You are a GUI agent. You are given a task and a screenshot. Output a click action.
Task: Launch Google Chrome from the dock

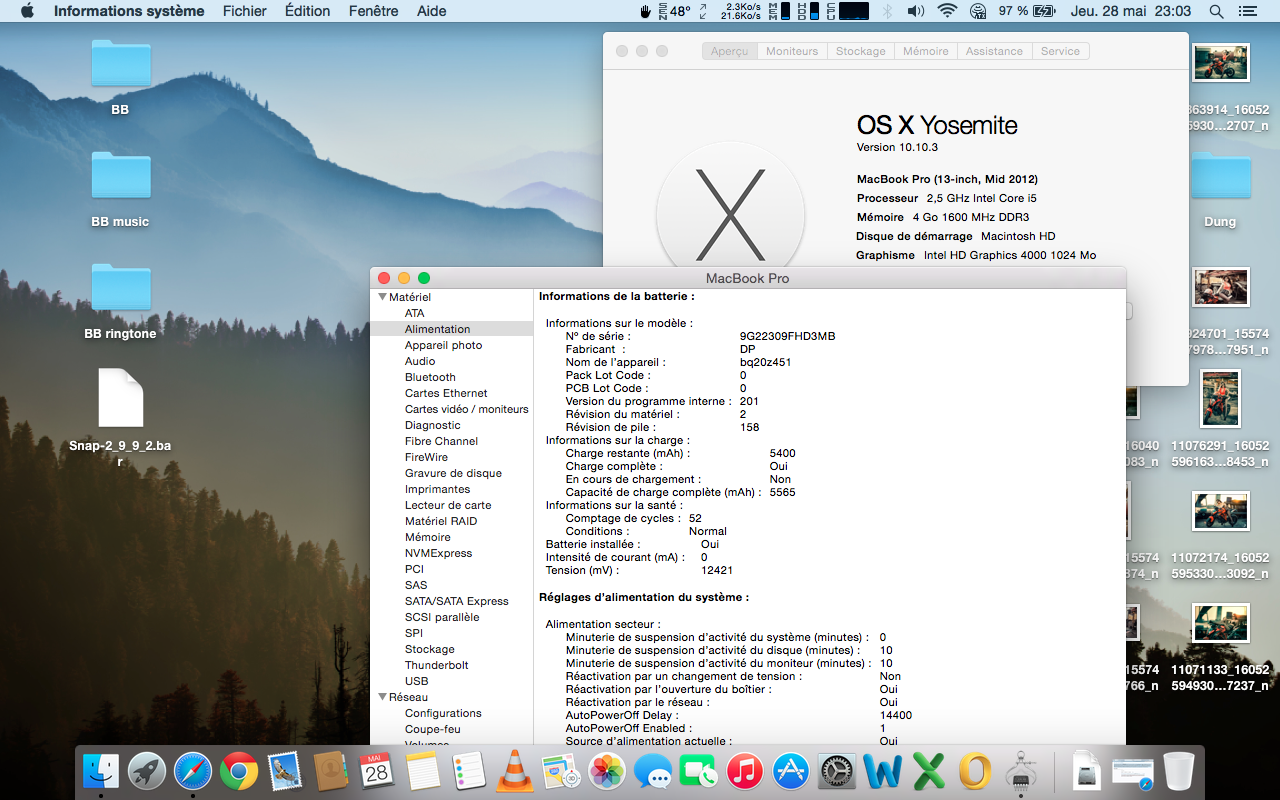coord(239,771)
